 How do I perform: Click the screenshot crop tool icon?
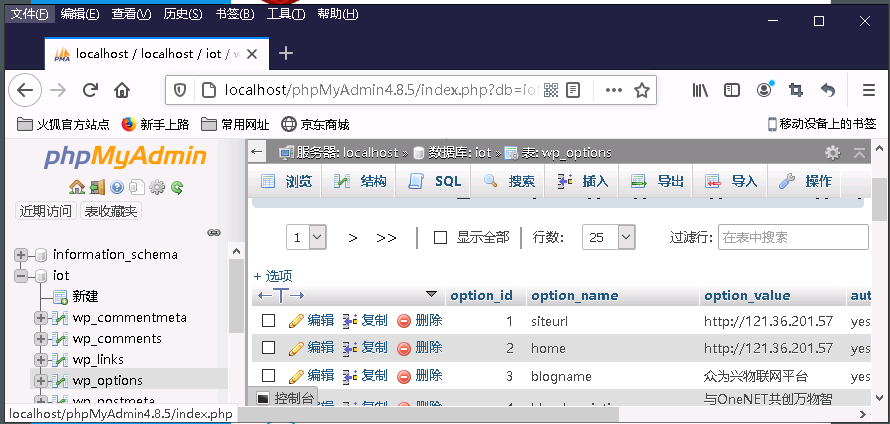796,90
